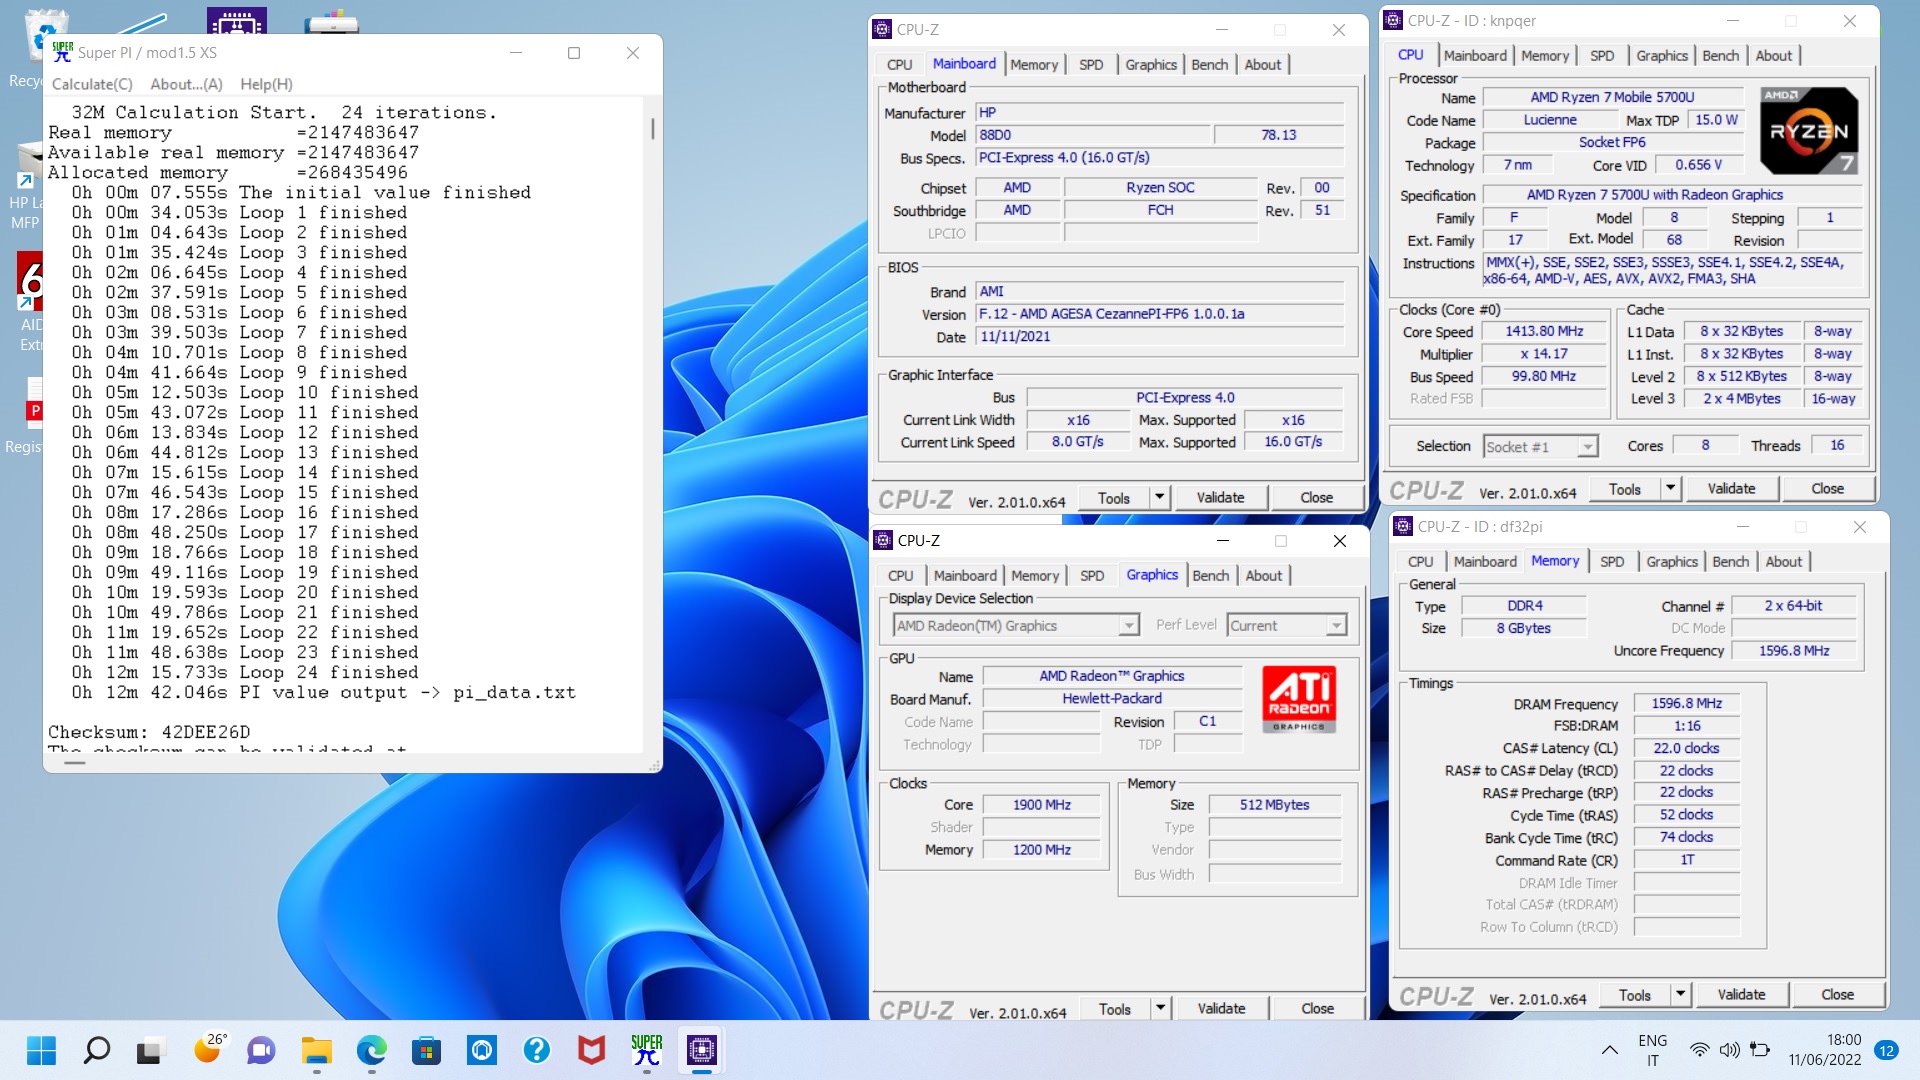The height and width of the screenshot is (1080, 1920).
Task: Click the DRAM Frequency 1596.8 MHz field
Action: tap(1686, 704)
